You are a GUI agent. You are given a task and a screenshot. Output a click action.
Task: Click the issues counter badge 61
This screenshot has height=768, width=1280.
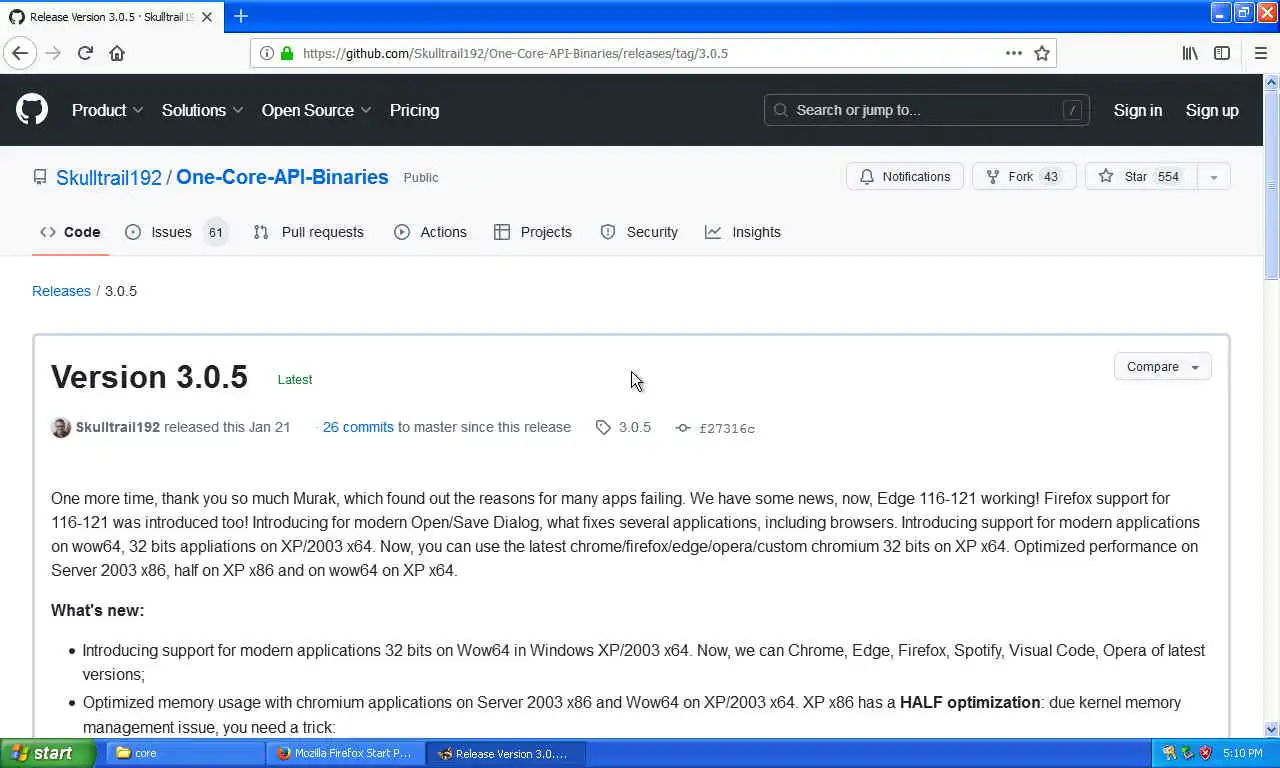215,232
